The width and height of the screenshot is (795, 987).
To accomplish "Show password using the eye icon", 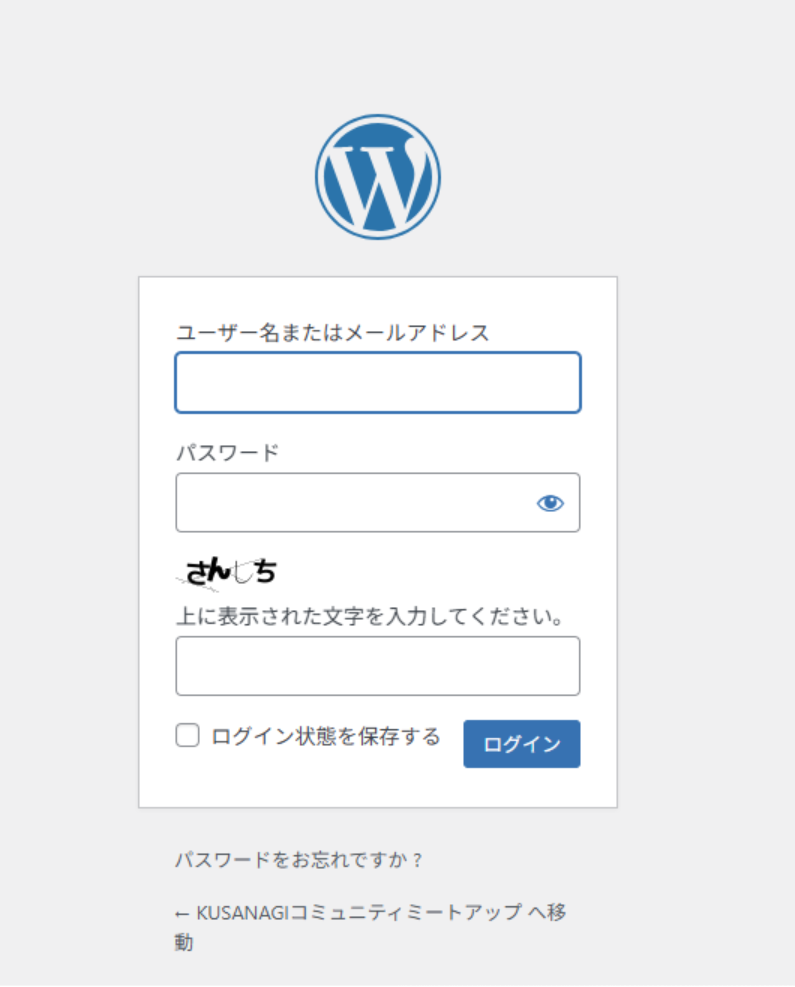I will click(x=550, y=503).
